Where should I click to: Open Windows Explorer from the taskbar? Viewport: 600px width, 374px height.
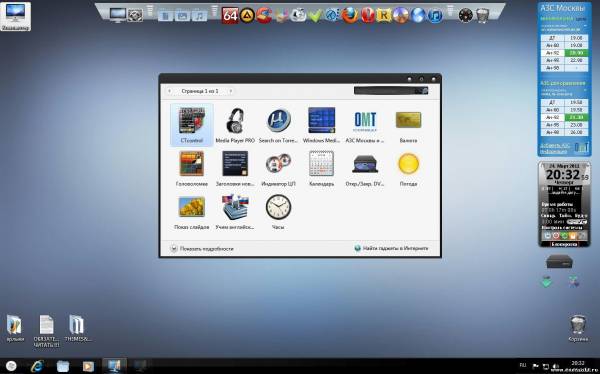tap(62, 366)
